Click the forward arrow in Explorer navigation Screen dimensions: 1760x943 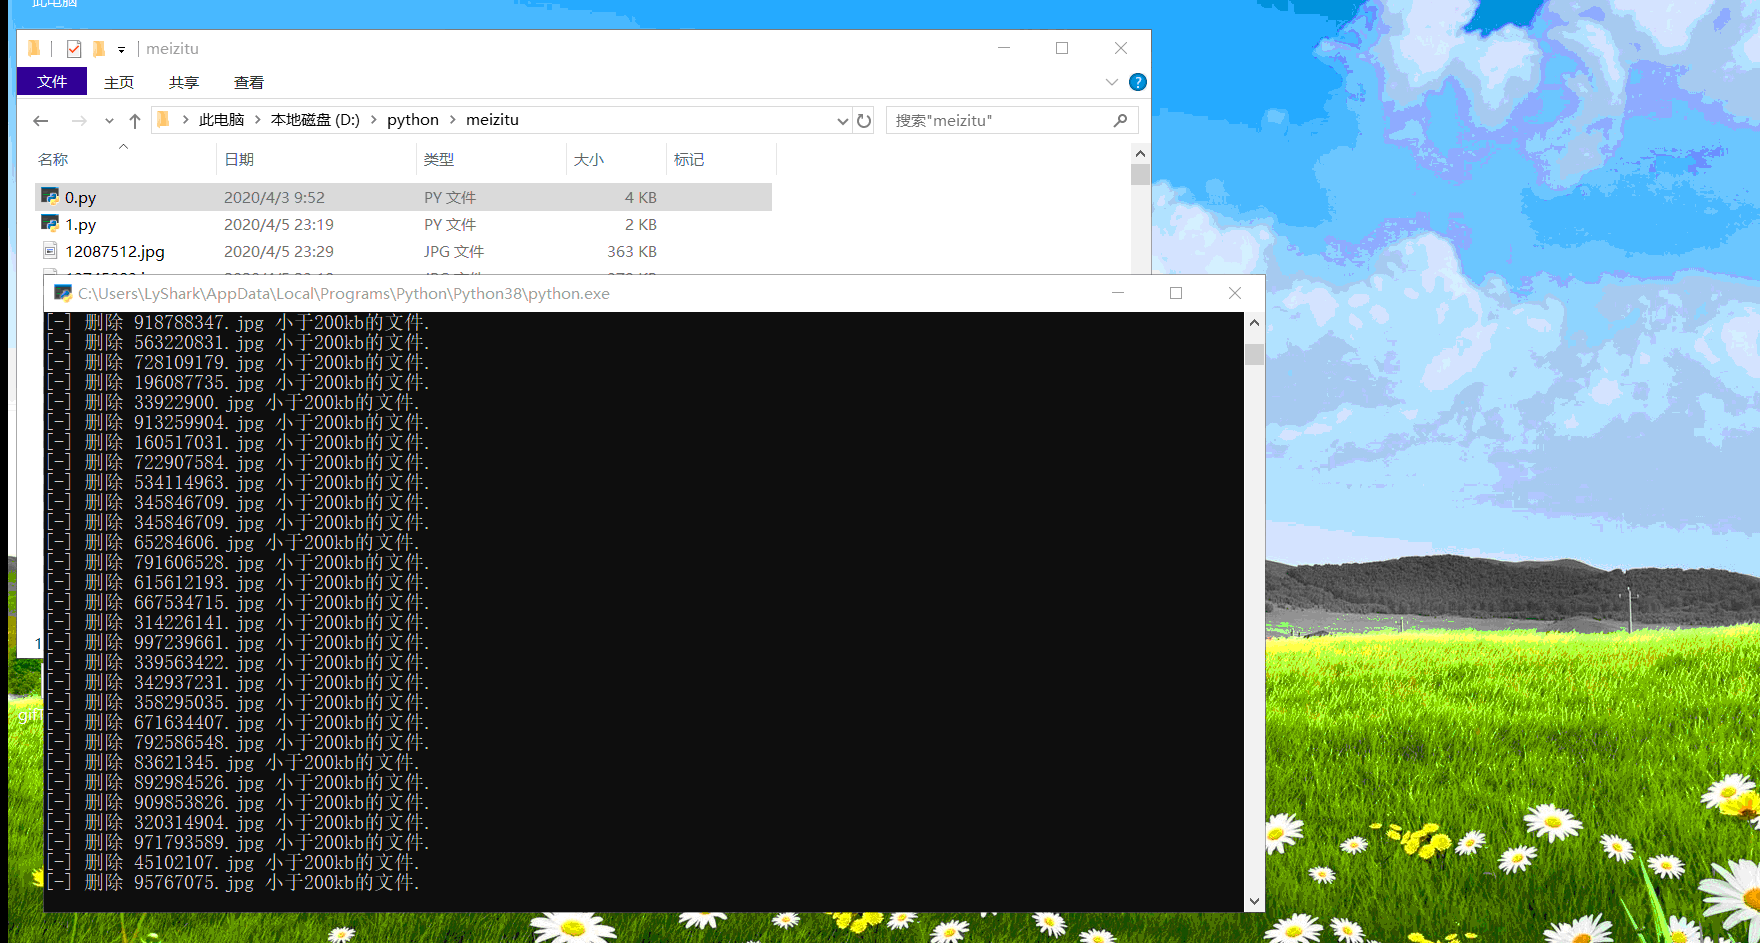click(79, 121)
